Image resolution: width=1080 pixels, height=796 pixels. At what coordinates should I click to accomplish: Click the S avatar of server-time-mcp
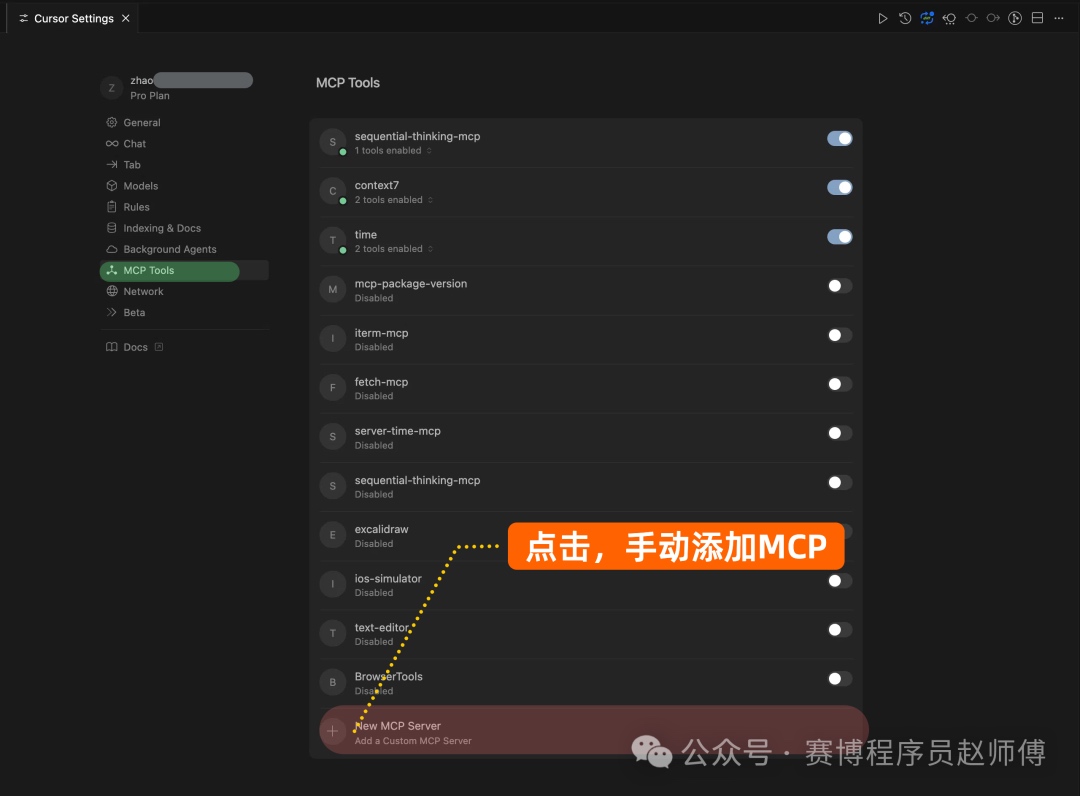(333, 437)
